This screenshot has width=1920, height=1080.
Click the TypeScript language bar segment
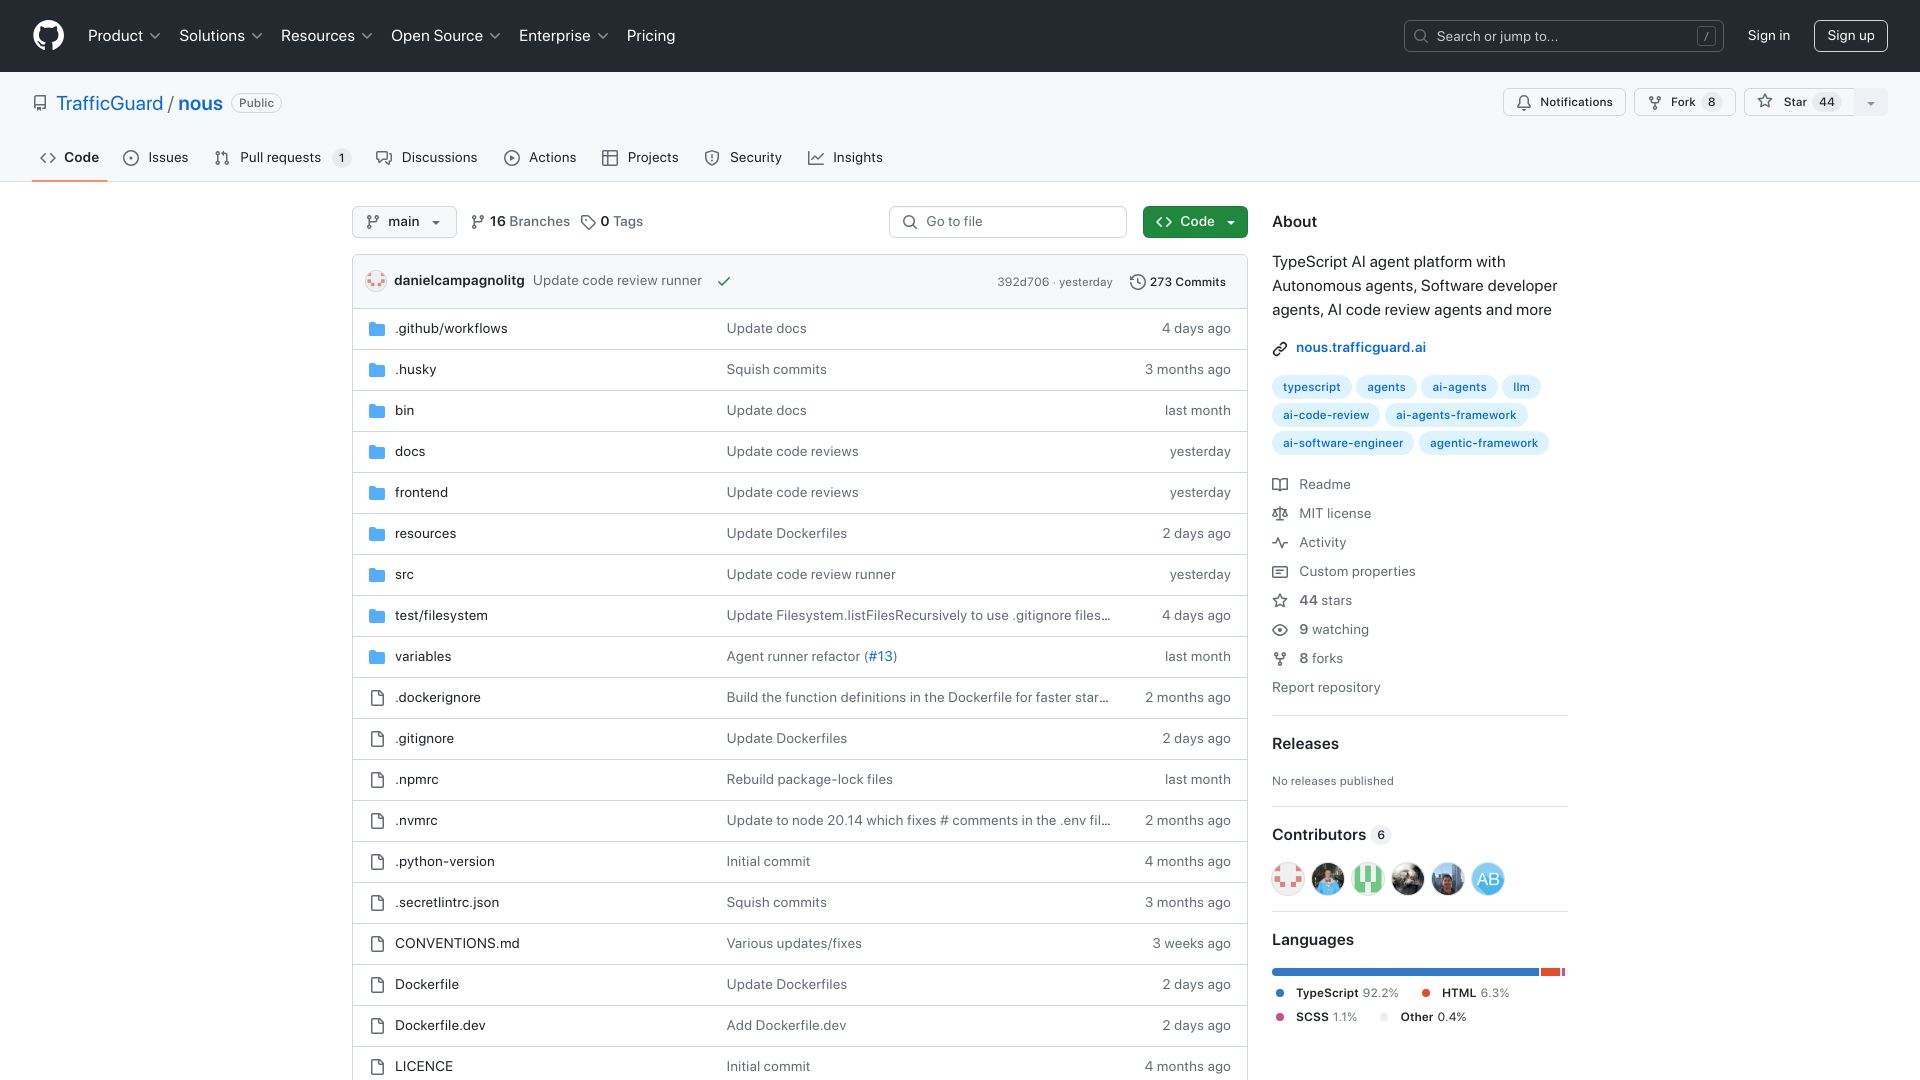click(x=1405, y=972)
